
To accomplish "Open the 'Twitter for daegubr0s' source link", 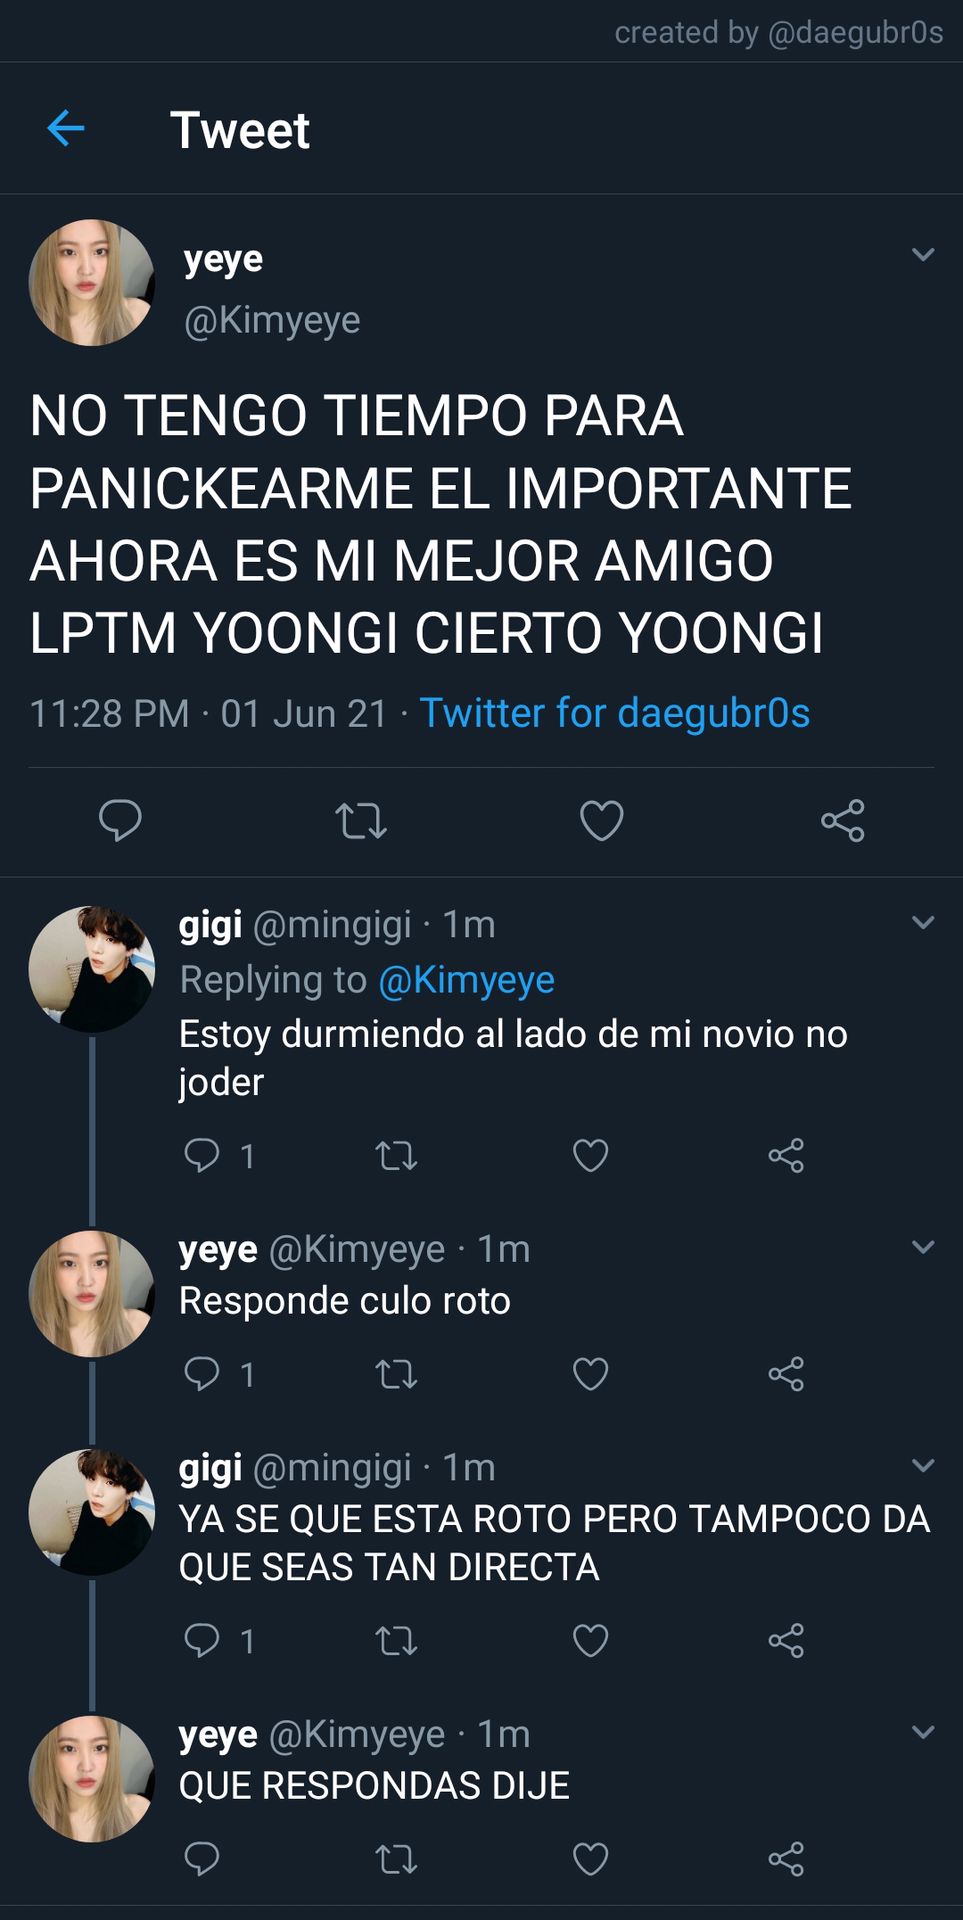I will (614, 713).
